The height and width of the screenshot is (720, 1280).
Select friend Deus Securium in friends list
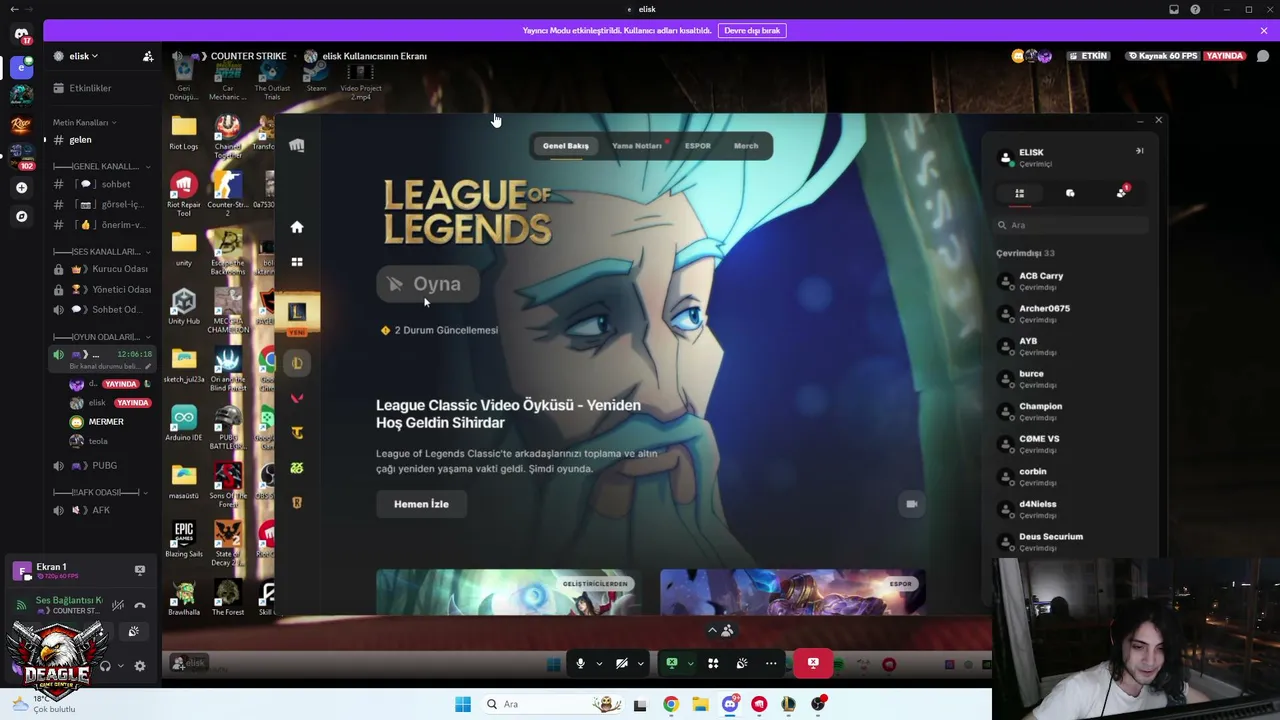[x=1072, y=542]
